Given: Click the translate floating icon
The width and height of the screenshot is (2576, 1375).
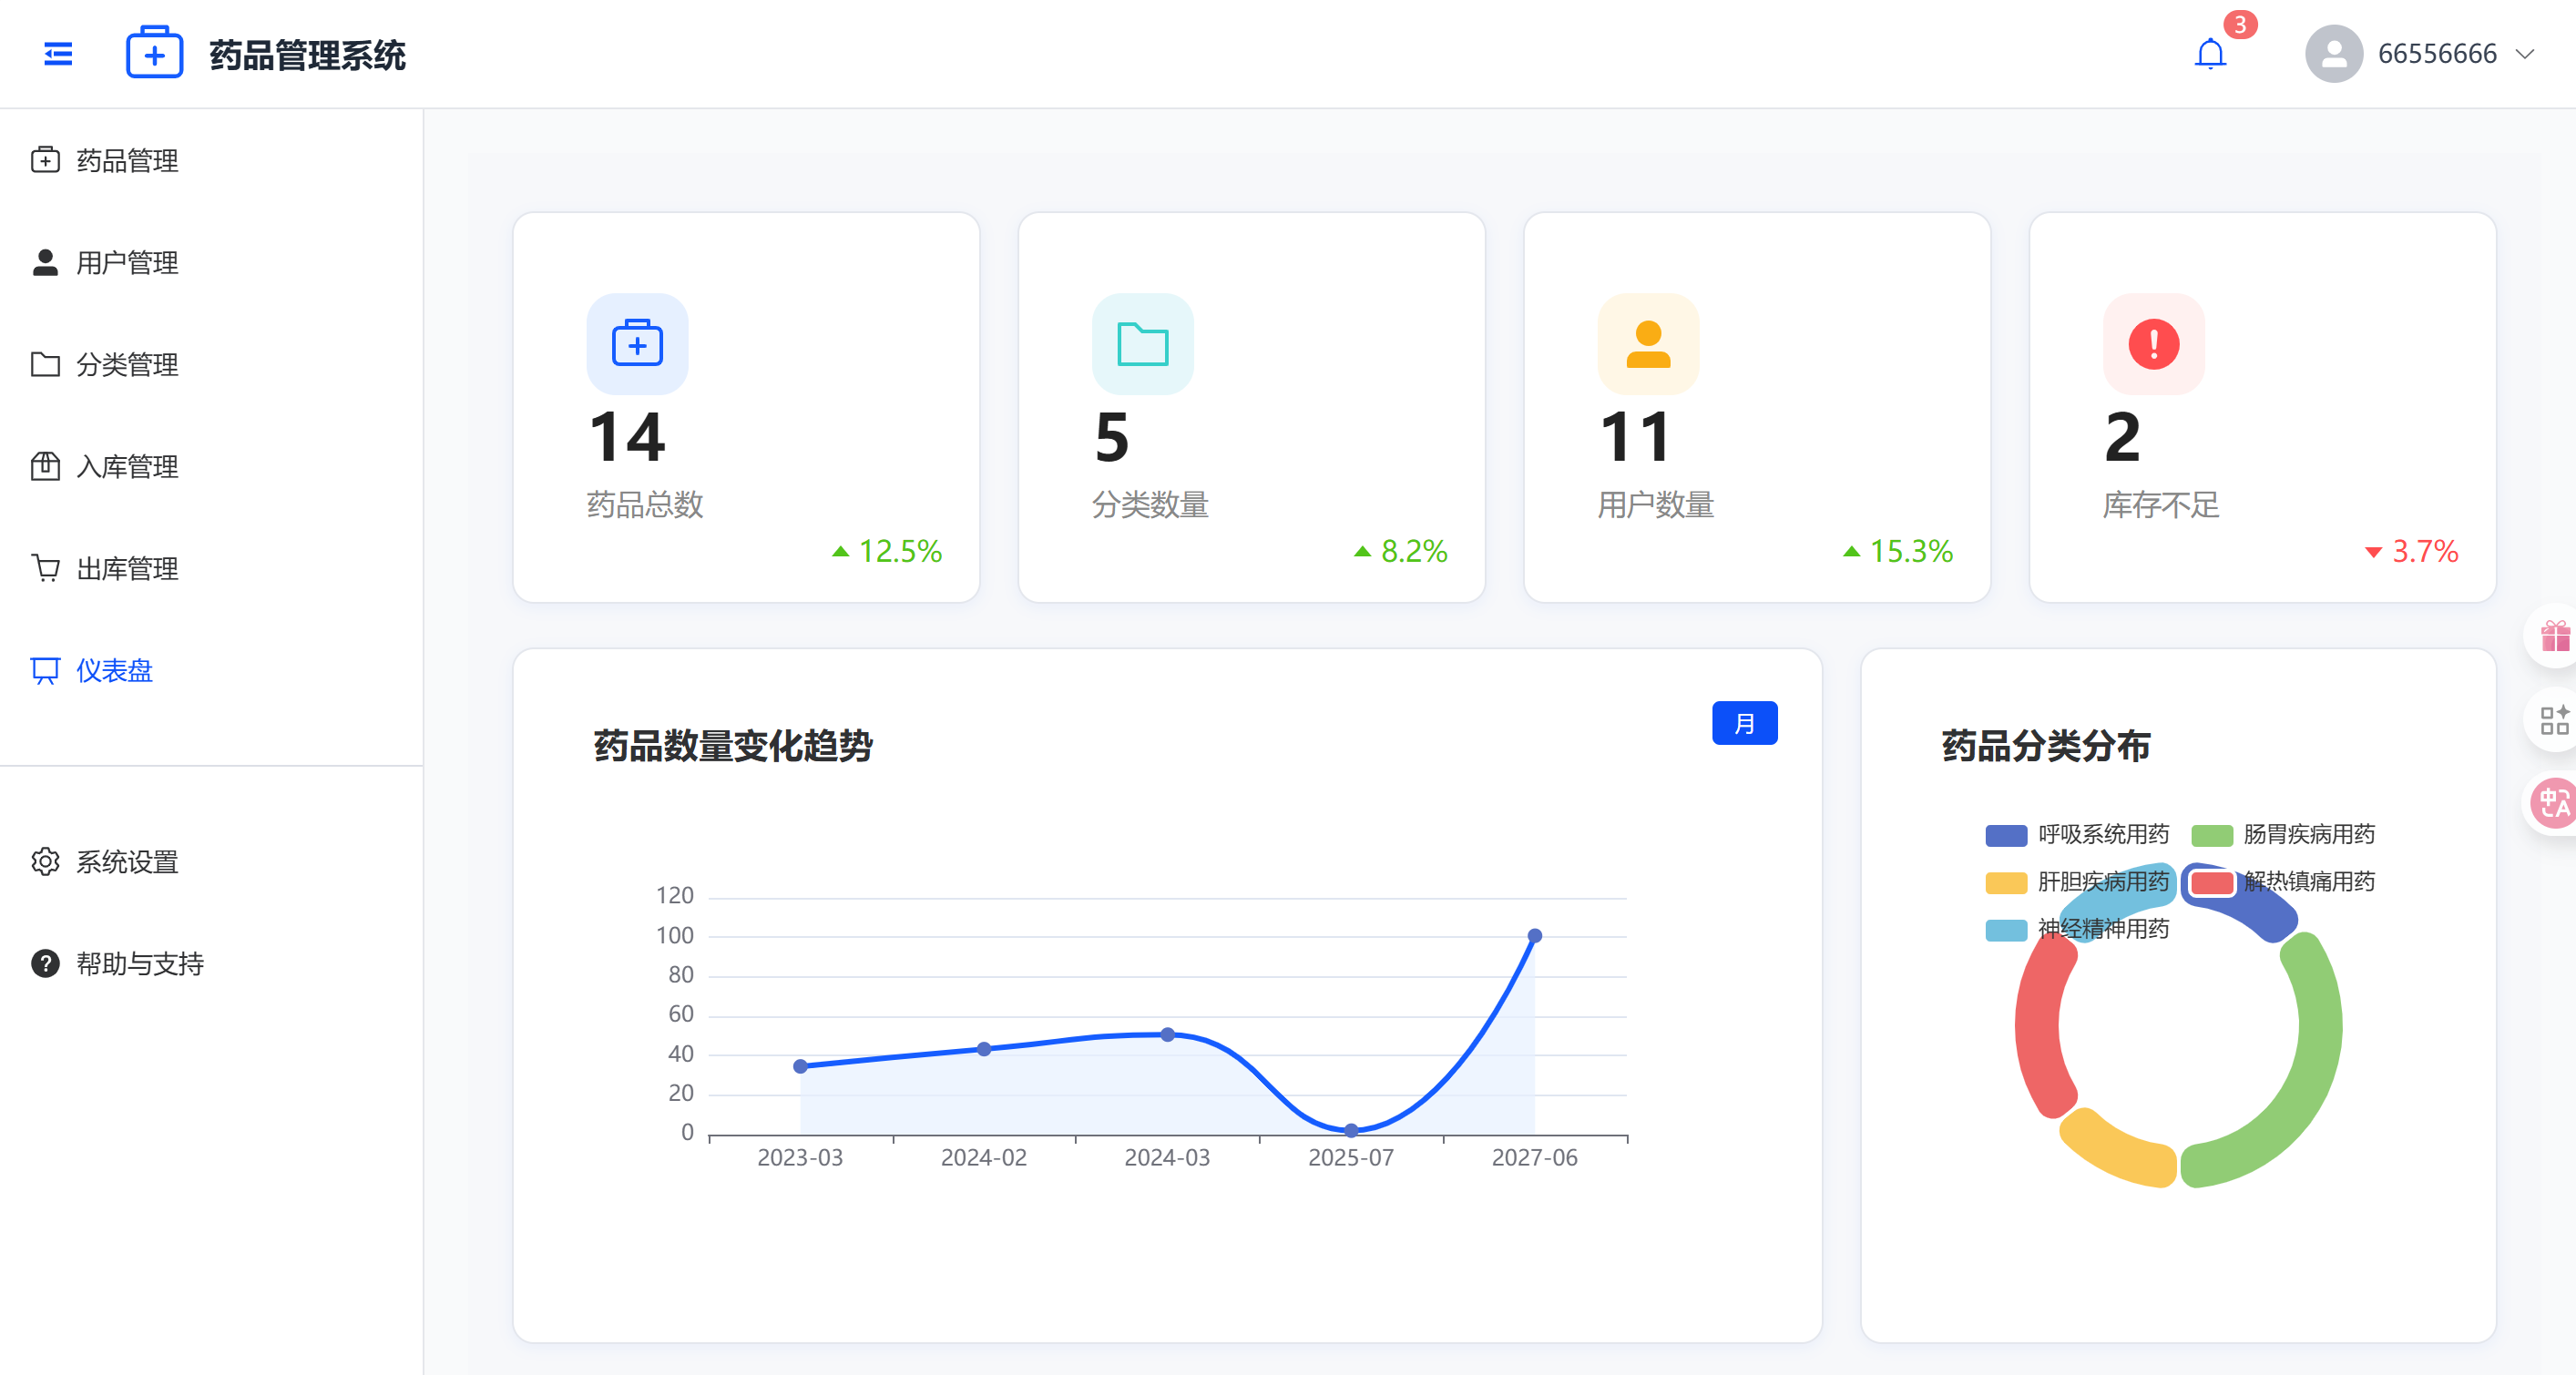Looking at the screenshot, I should [x=2554, y=802].
